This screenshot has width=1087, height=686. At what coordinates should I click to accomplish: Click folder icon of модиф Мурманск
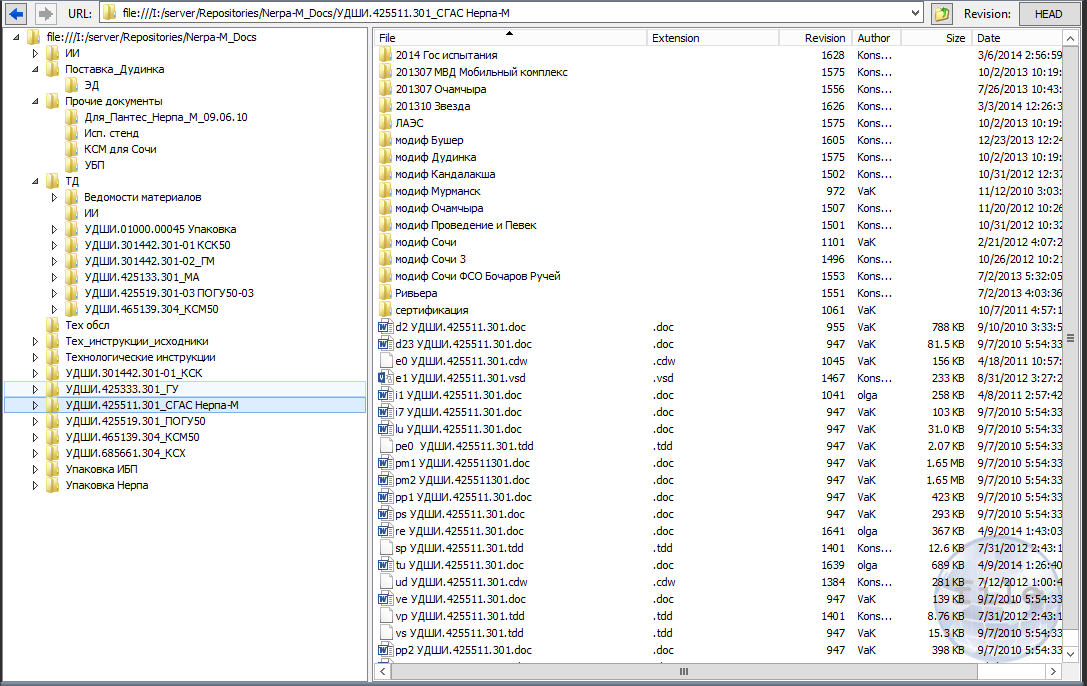[x=386, y=191]
